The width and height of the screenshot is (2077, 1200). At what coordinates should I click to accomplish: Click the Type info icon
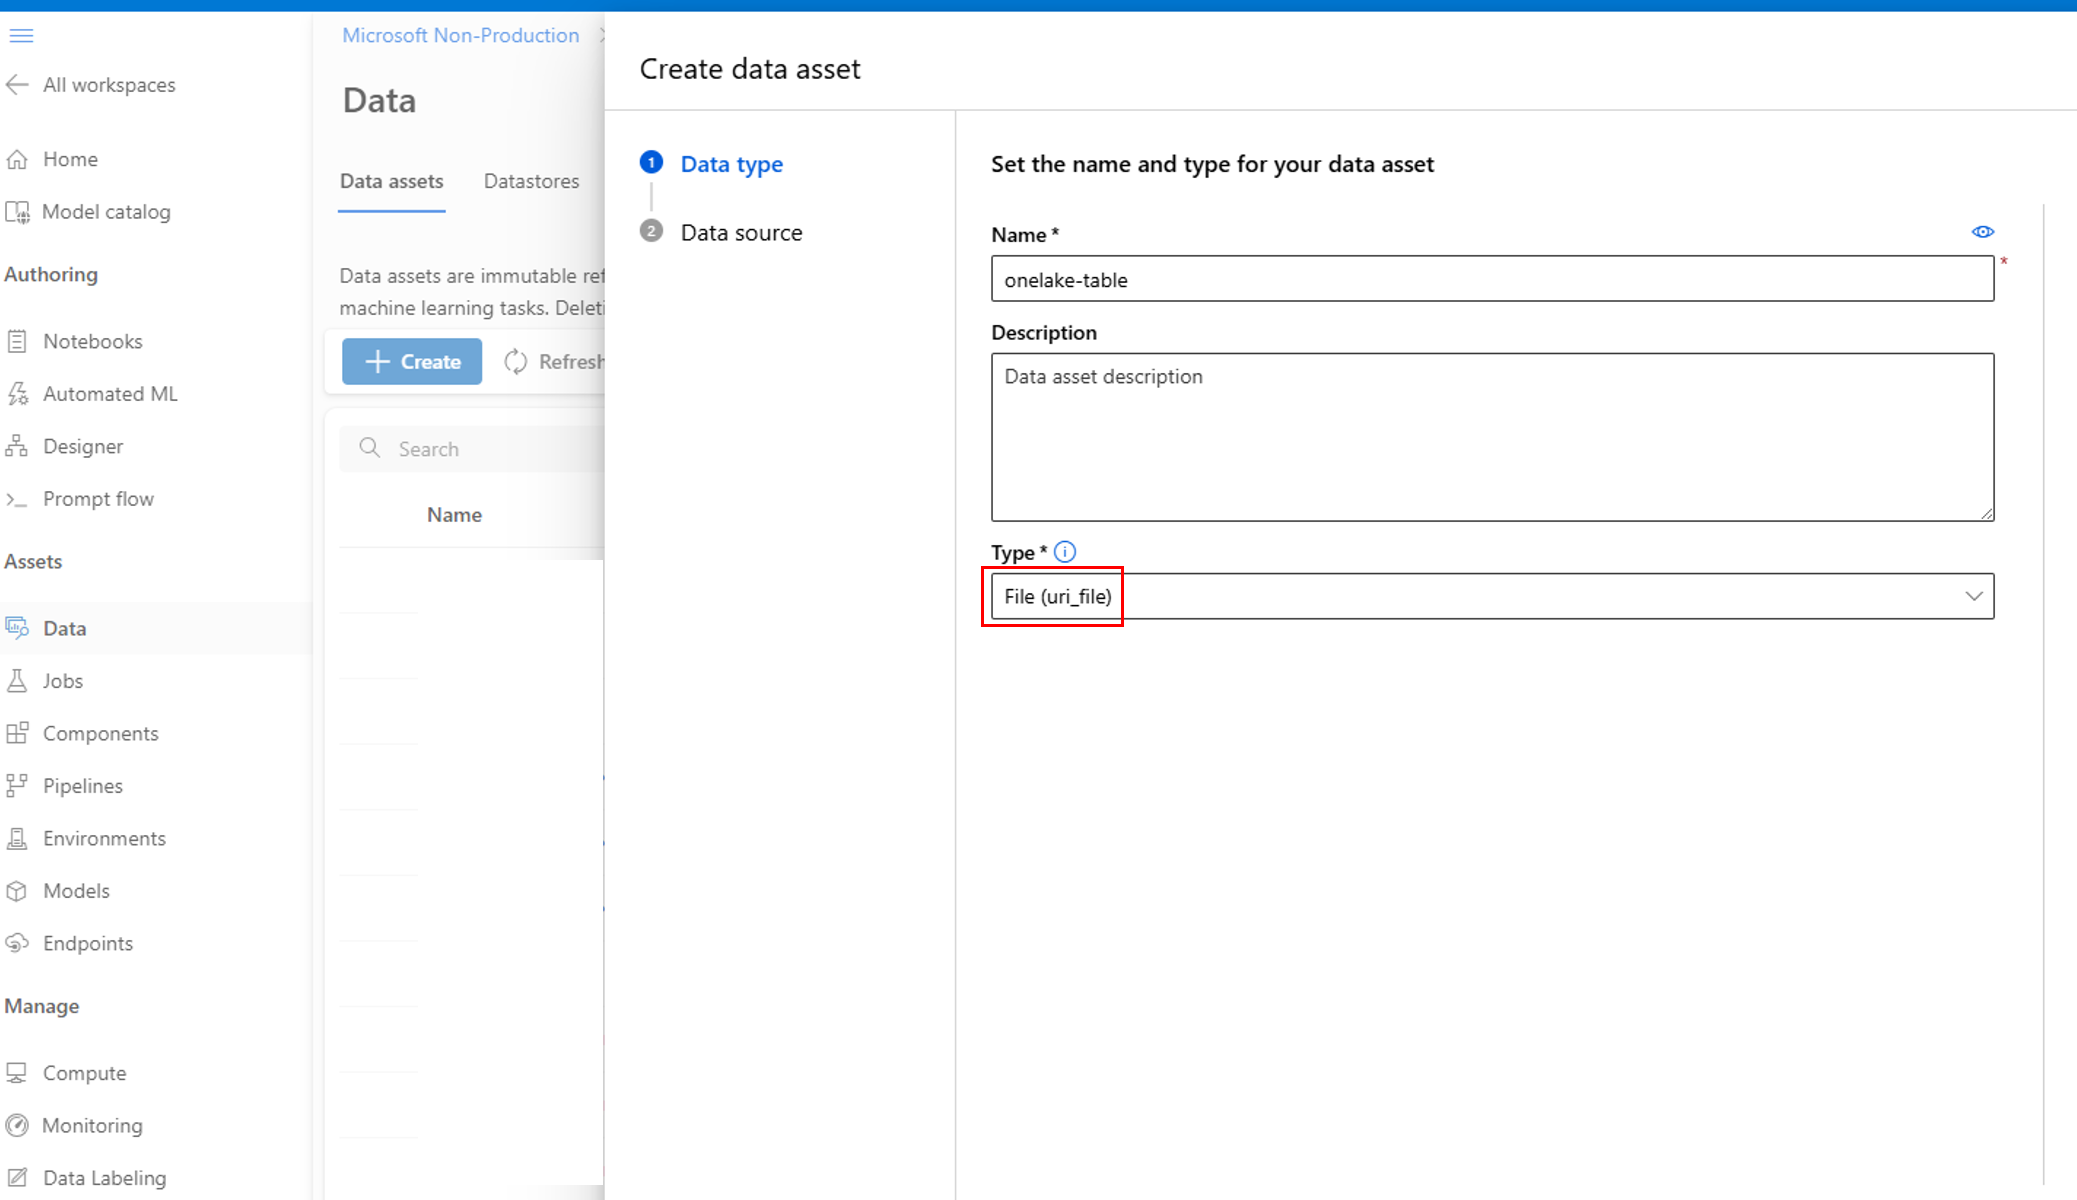coord(1065,552)
